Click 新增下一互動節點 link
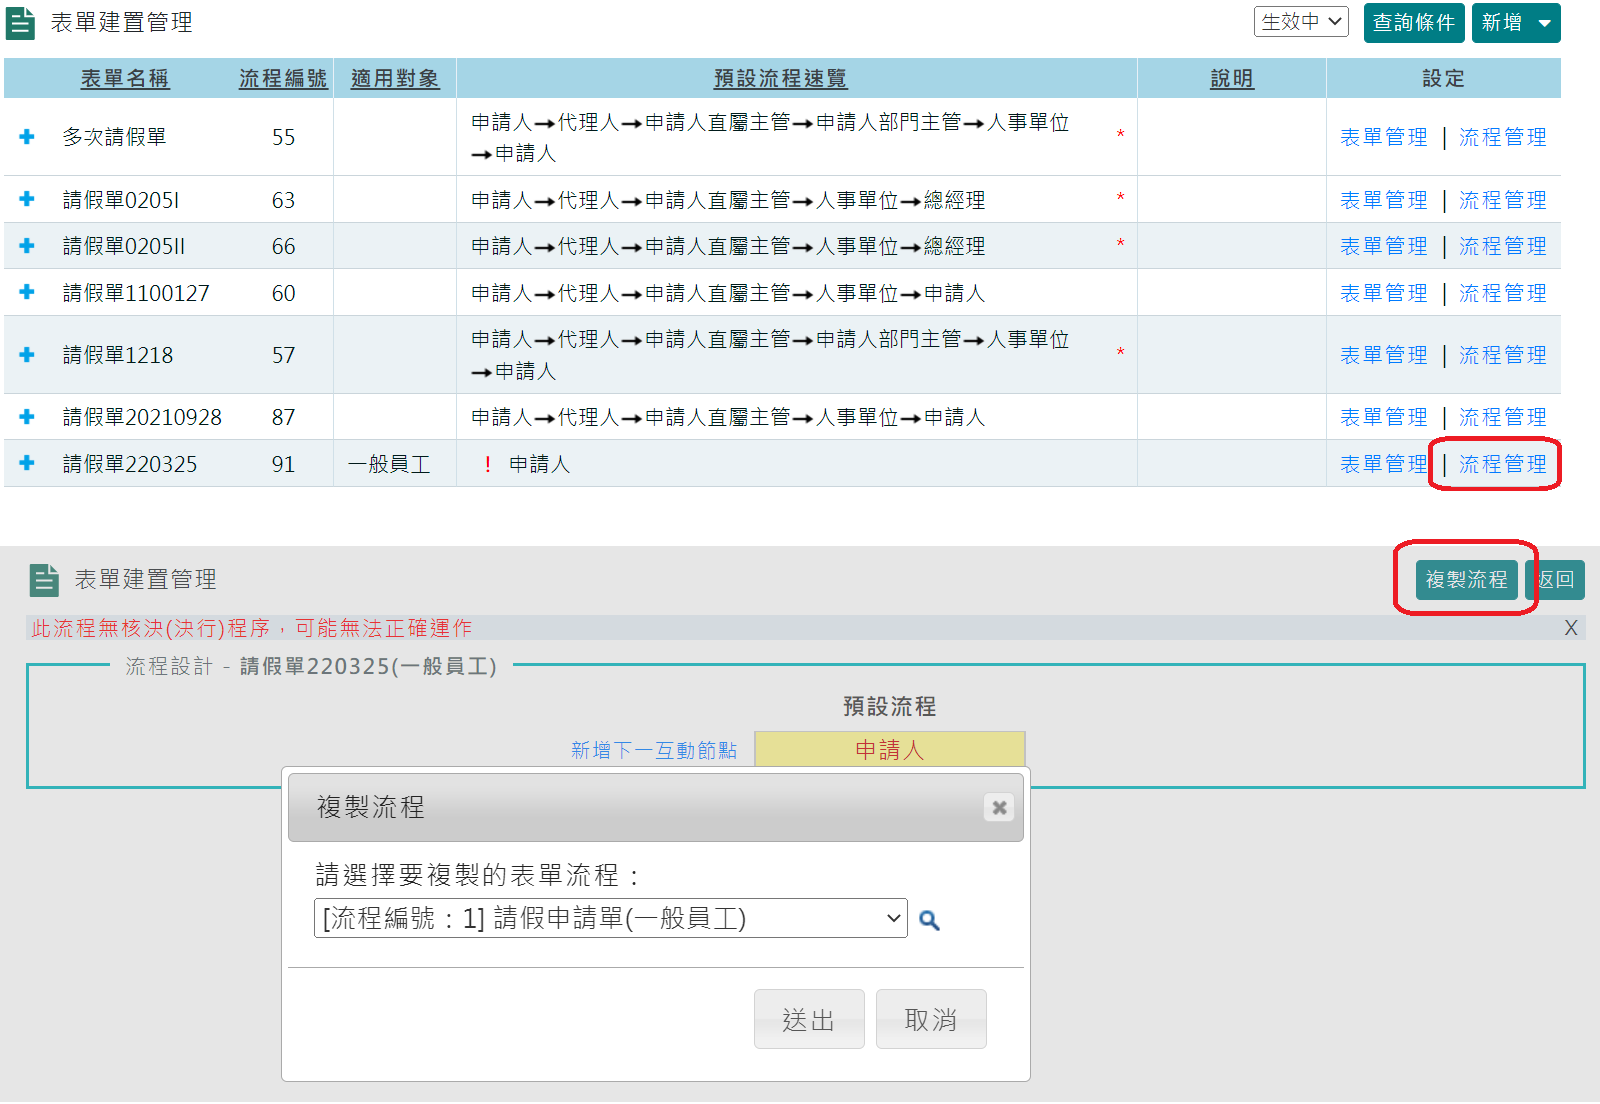Screen dimensions: 1600x1104 [655, 749]
